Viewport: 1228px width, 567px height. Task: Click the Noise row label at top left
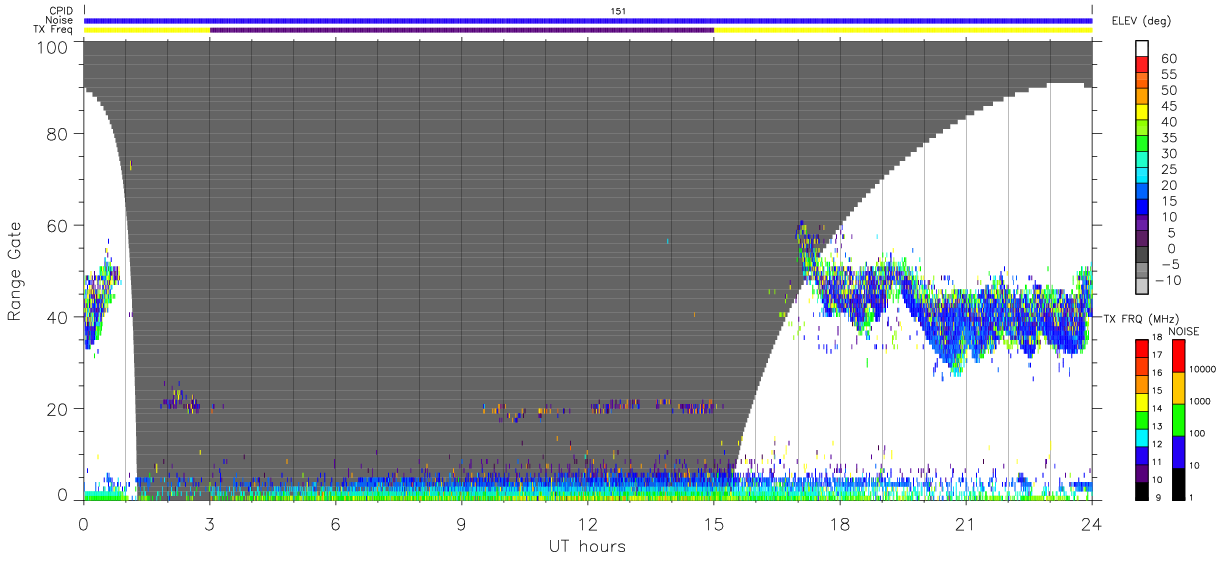pos(58,20)
